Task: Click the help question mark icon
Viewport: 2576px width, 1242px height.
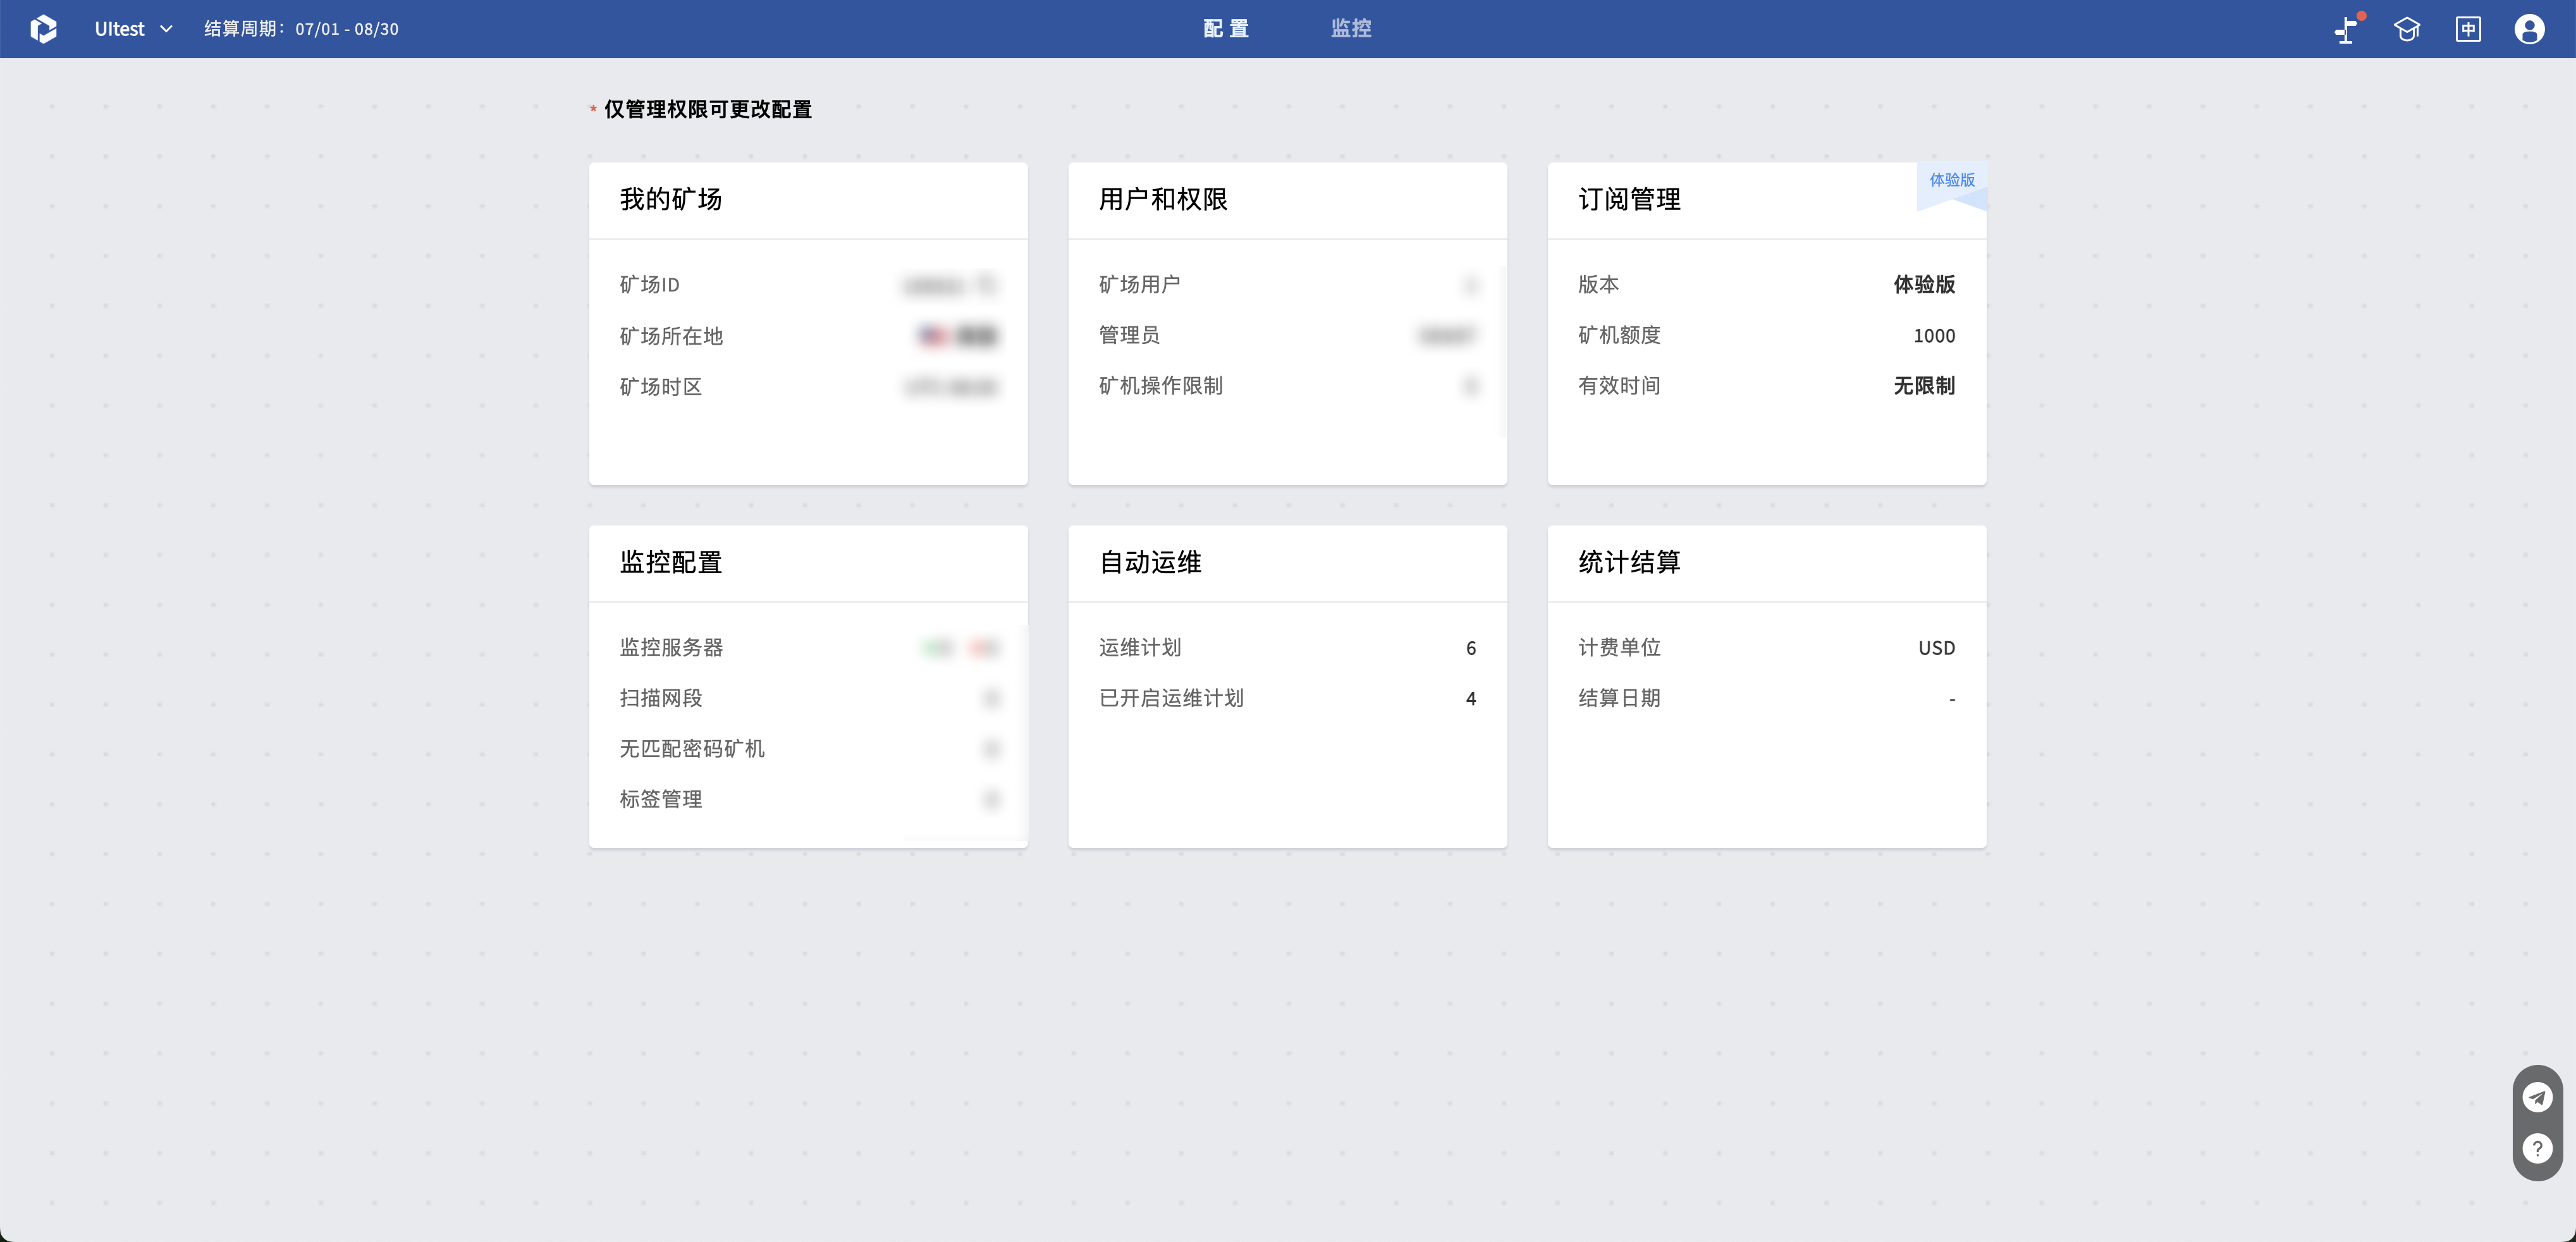Action: click(x=2537, y=1148)
